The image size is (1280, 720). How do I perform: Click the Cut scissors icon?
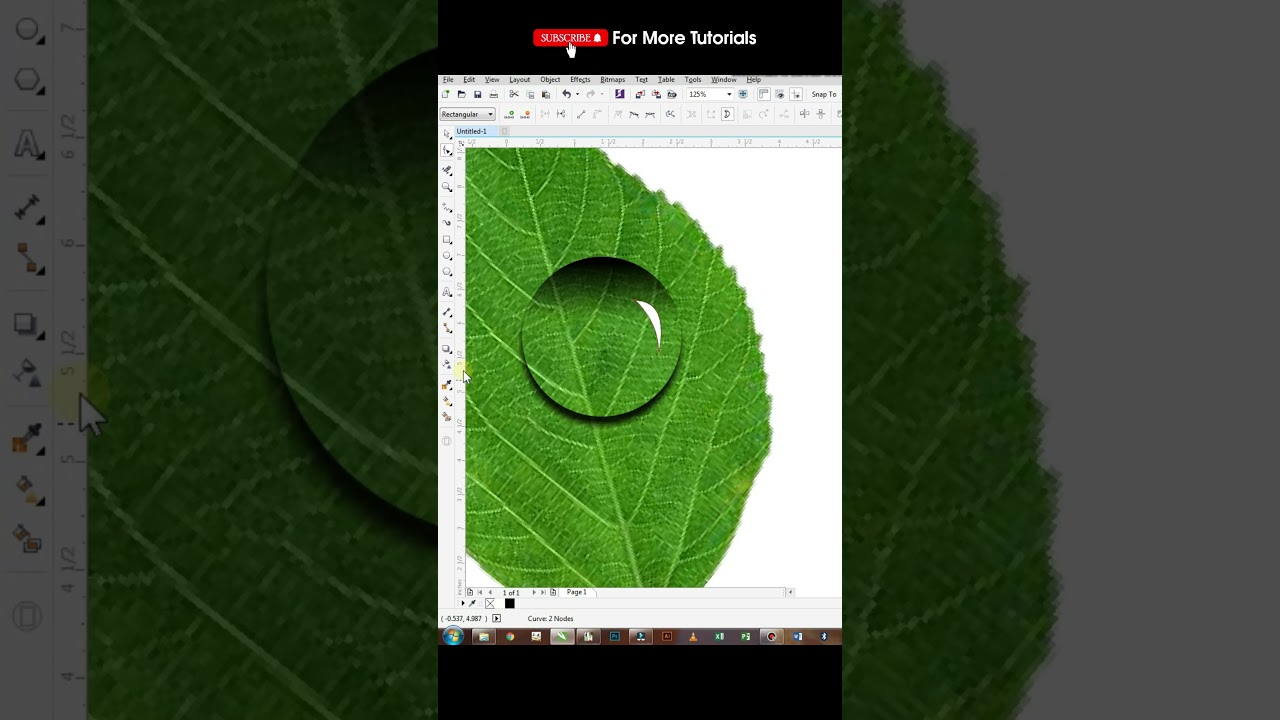point(514,94)
